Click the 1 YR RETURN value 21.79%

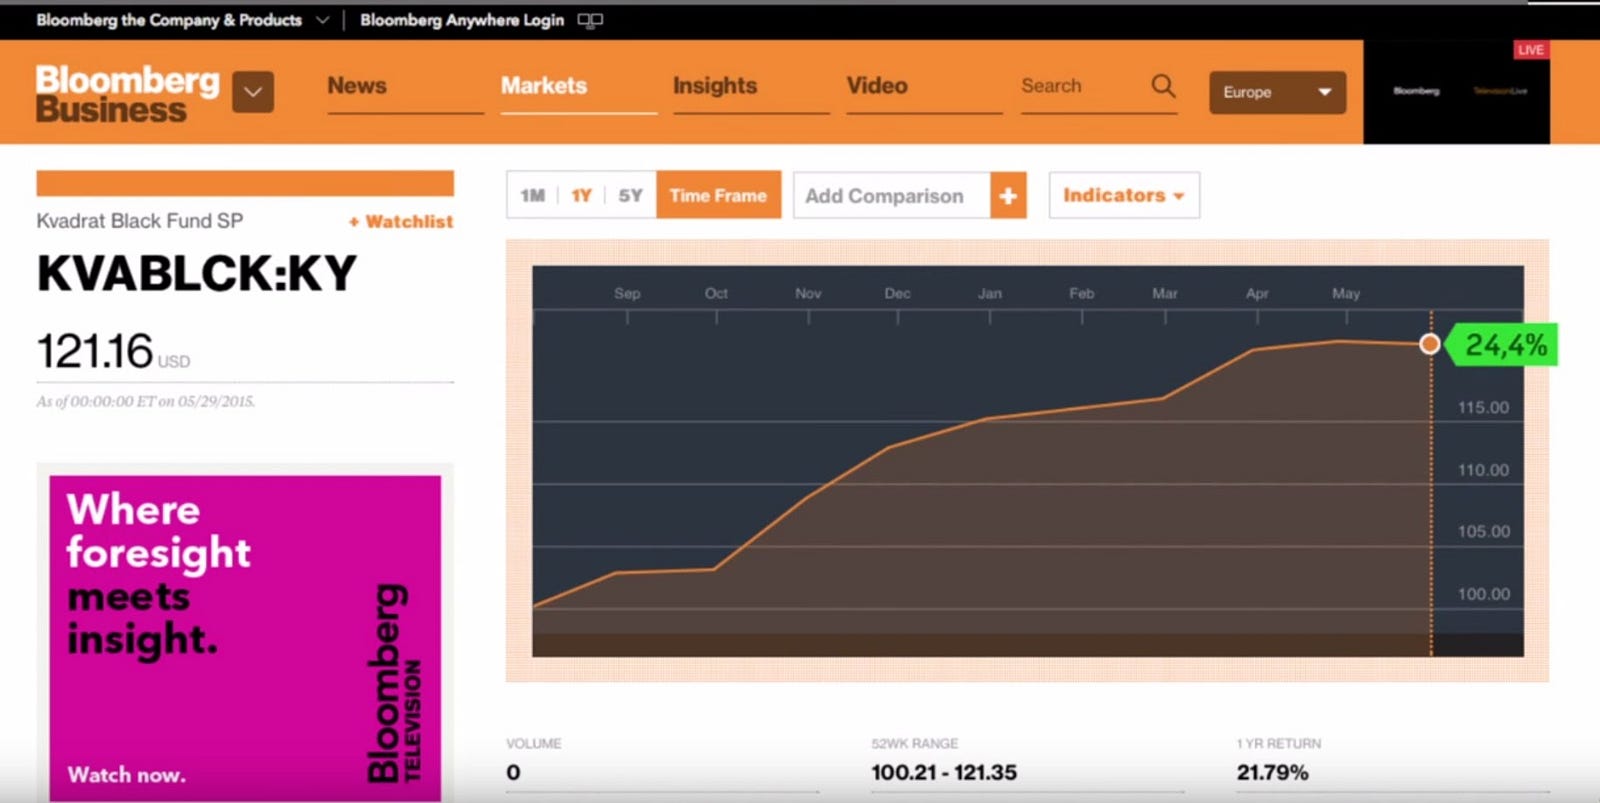pos(1272,772)
